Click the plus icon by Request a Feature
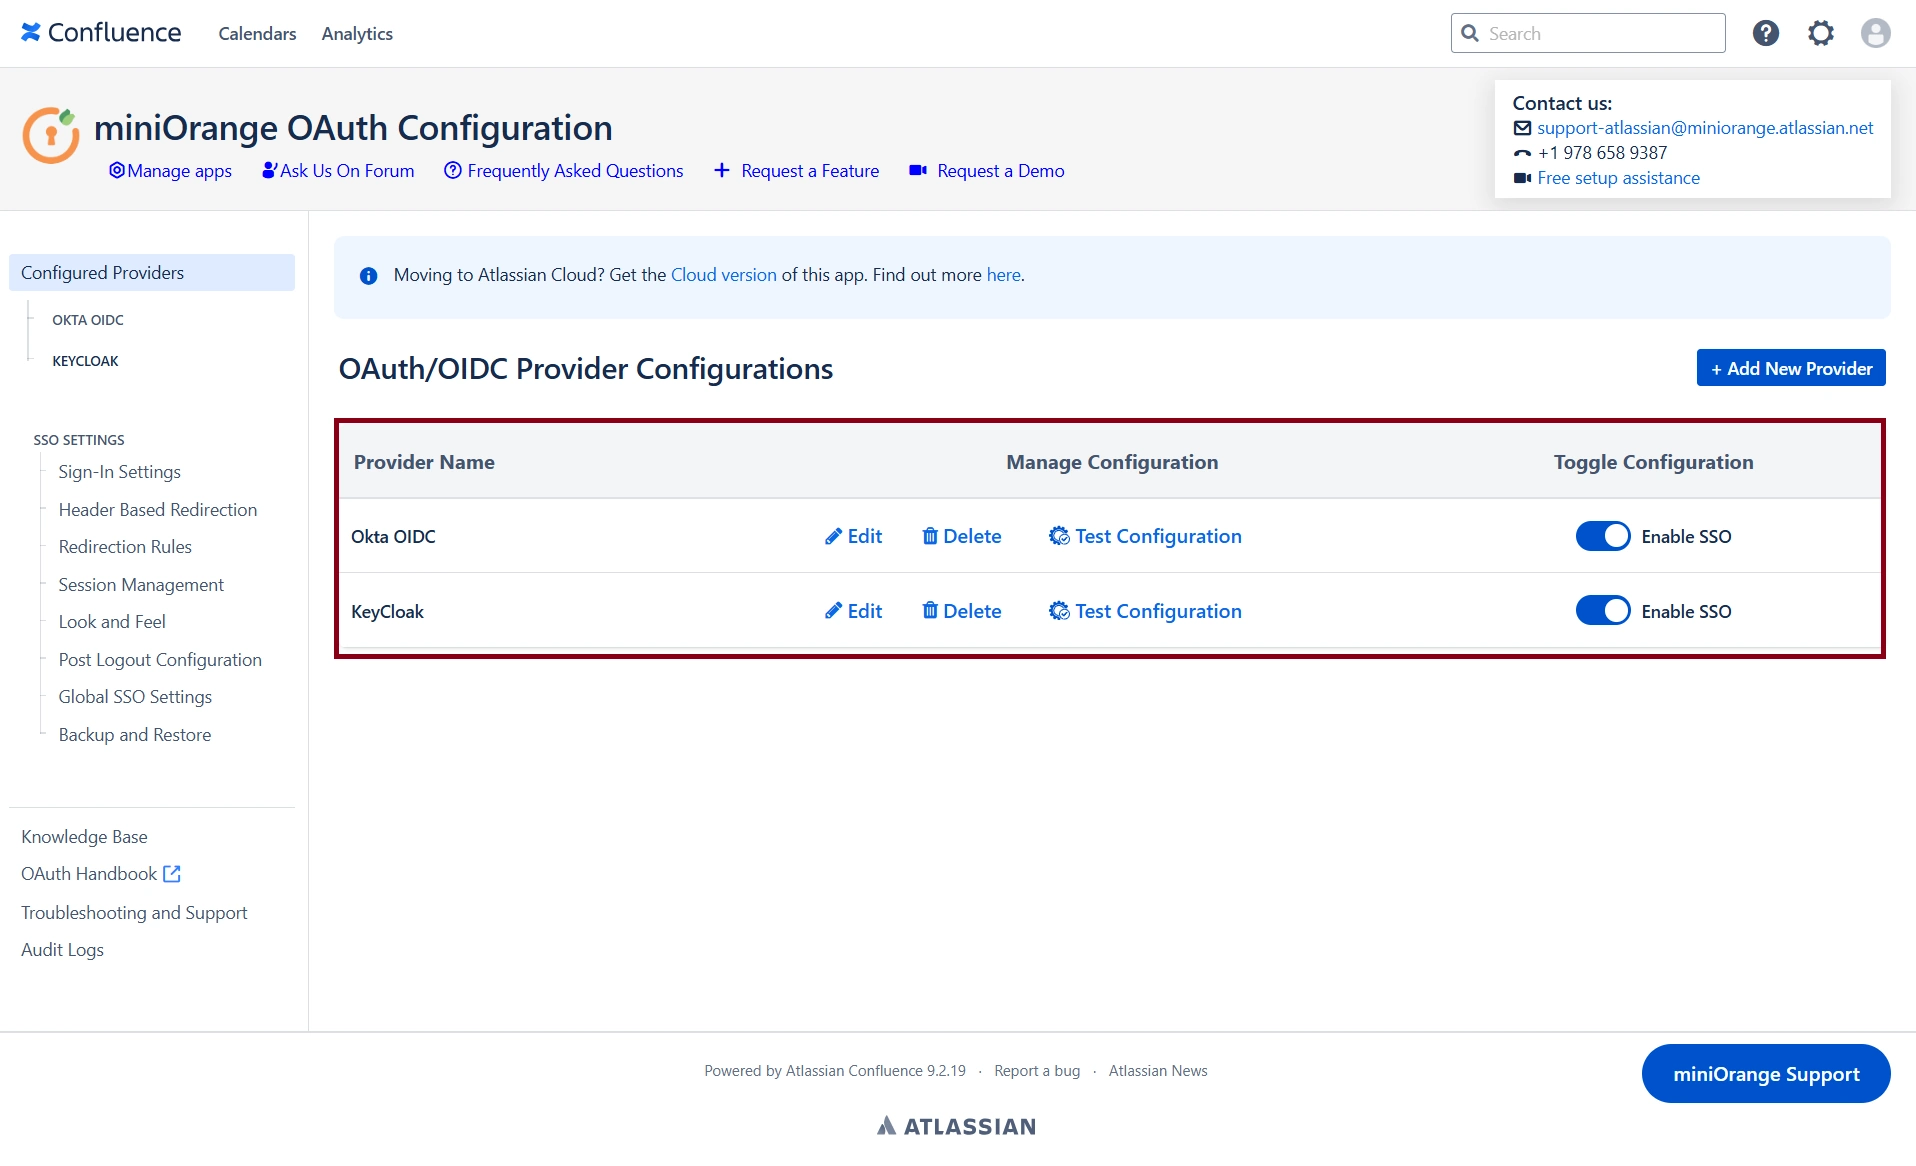Viewport: 1916px width, 1166px height. click(722, 171)
